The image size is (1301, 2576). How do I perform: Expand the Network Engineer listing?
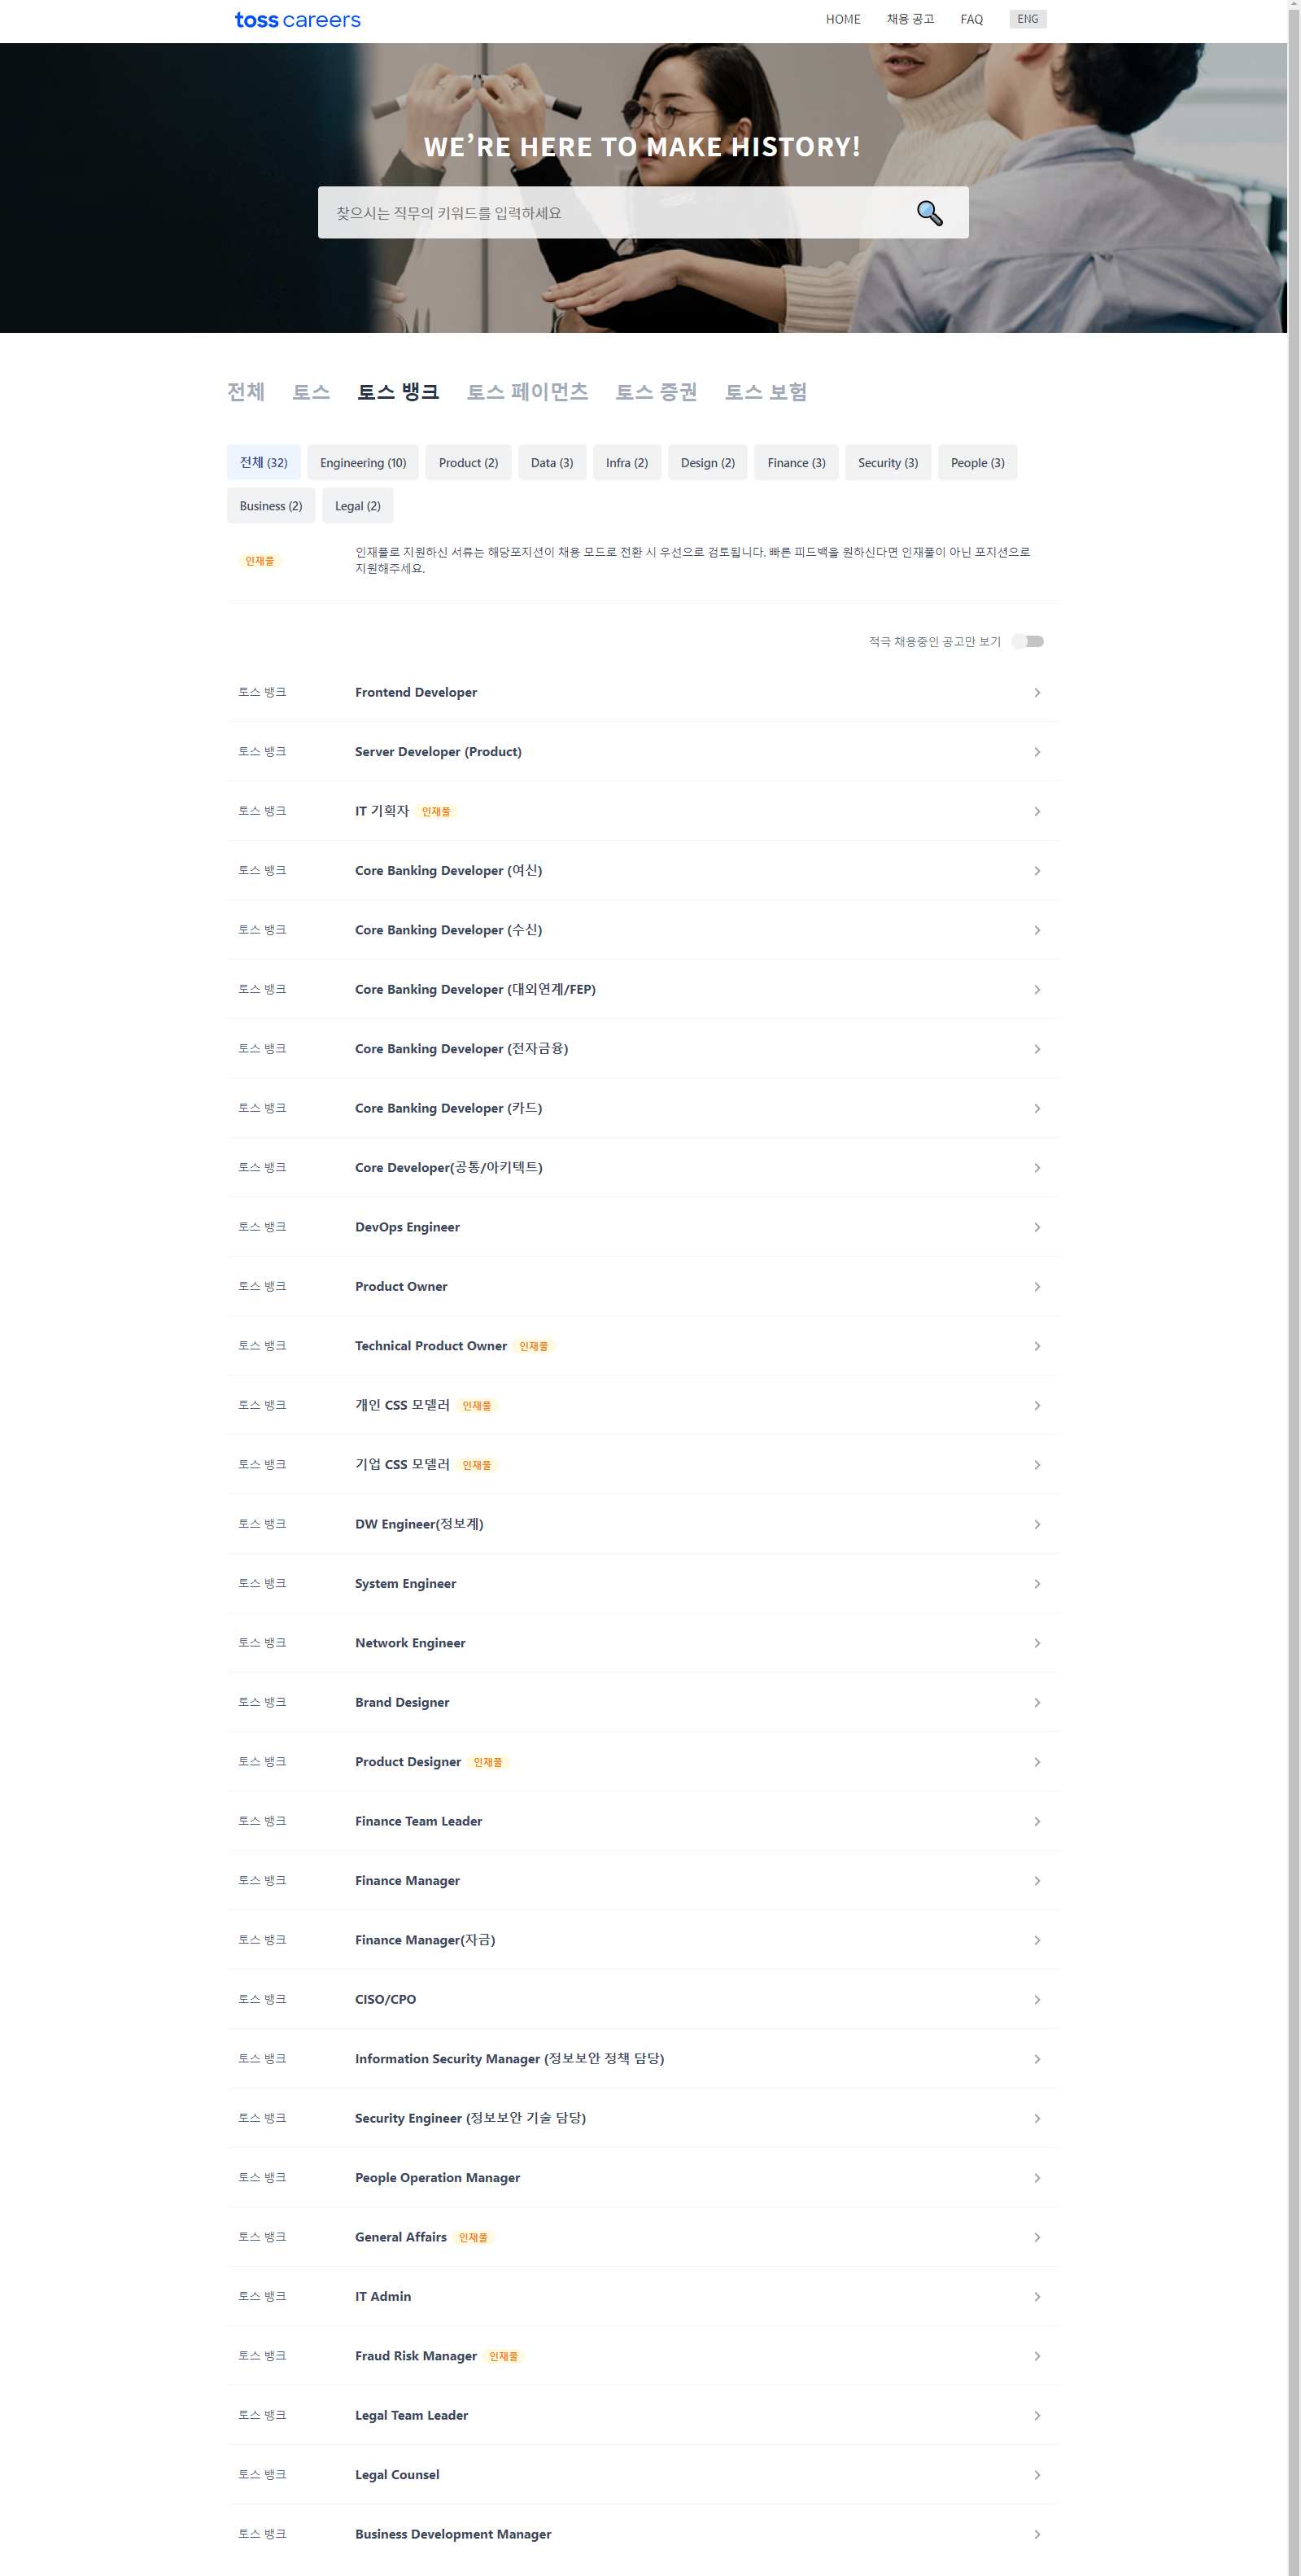[643, 1642]
